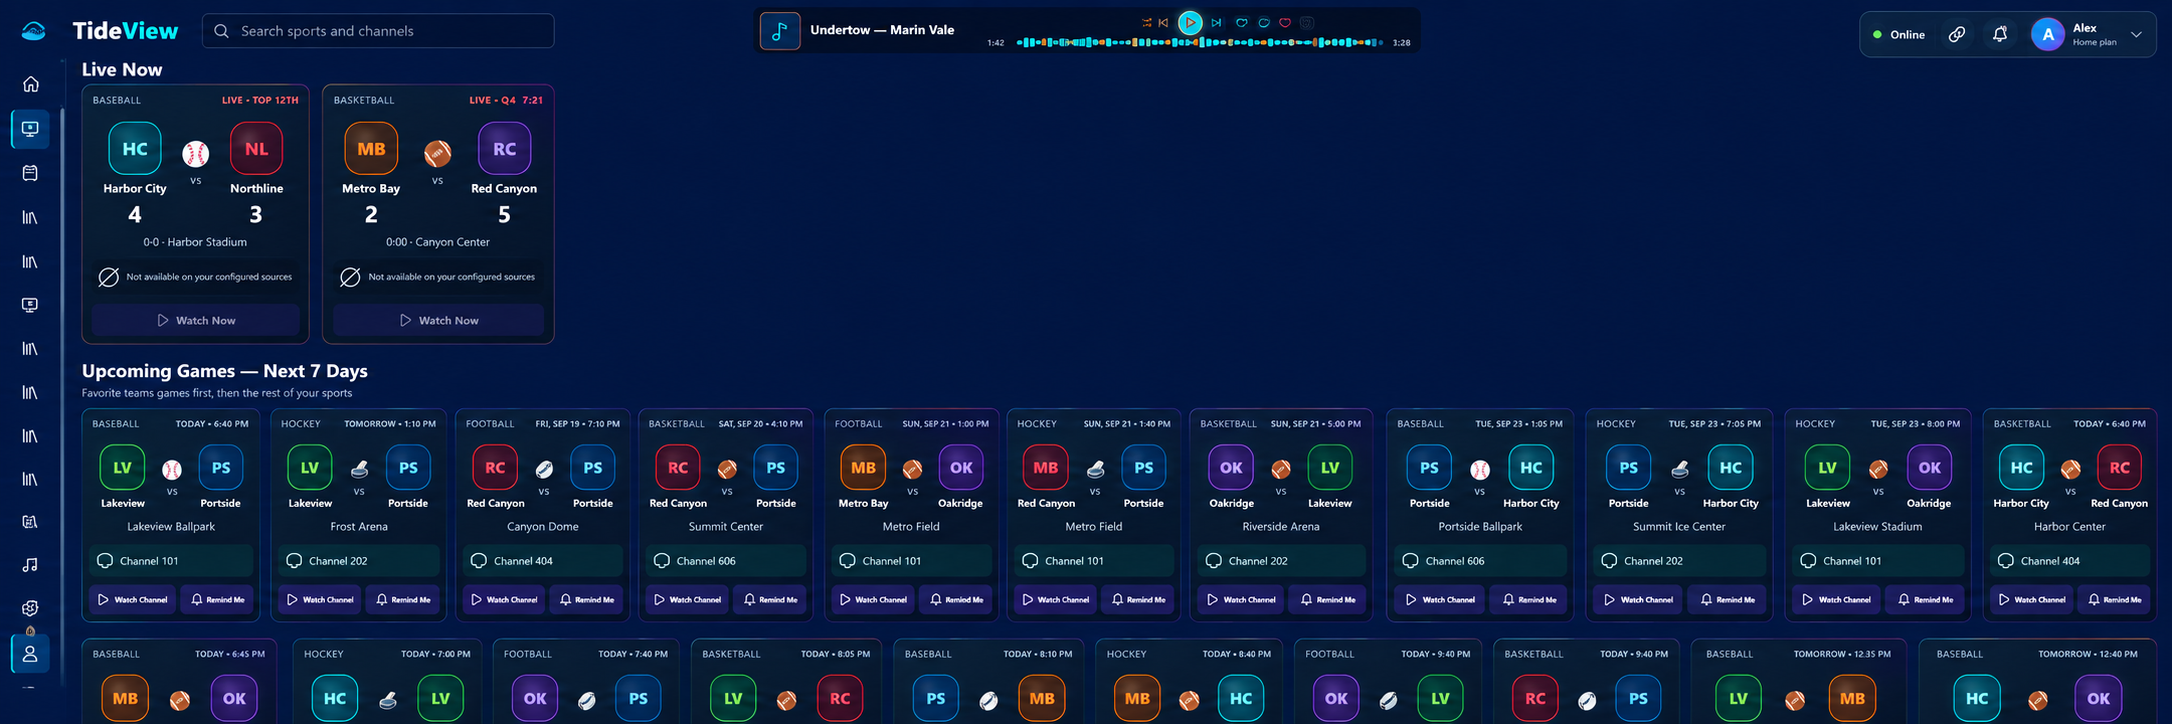Set Remind Me for Frost Arena game

[x=403, y=600]
